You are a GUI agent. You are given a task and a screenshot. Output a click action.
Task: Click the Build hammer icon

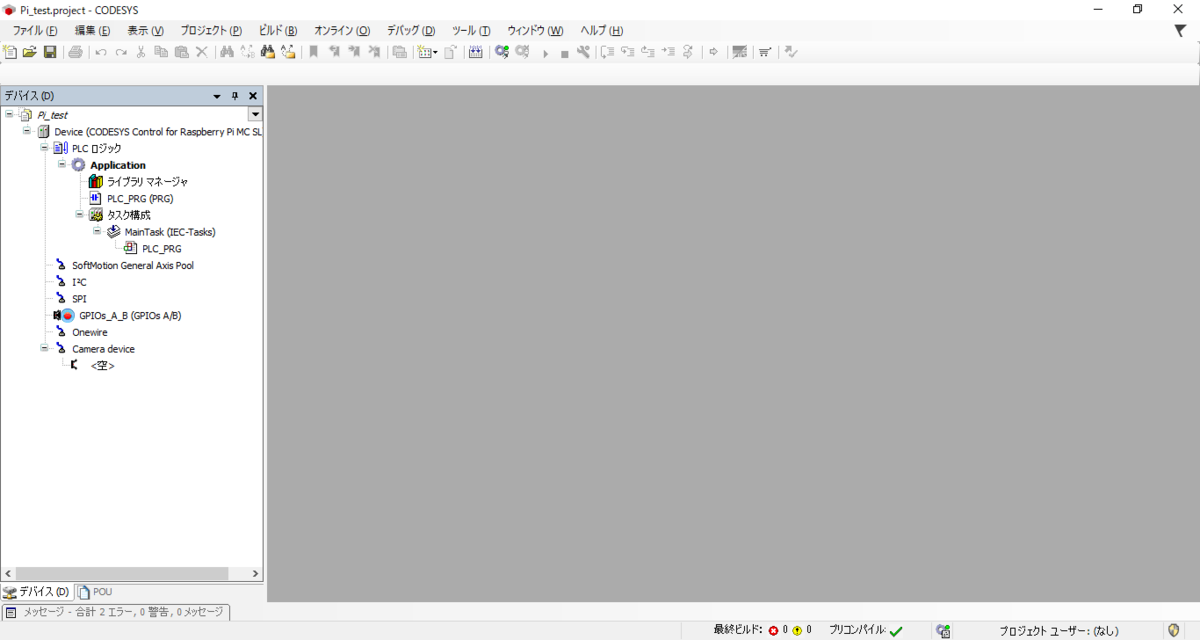(x=475, y=52)
